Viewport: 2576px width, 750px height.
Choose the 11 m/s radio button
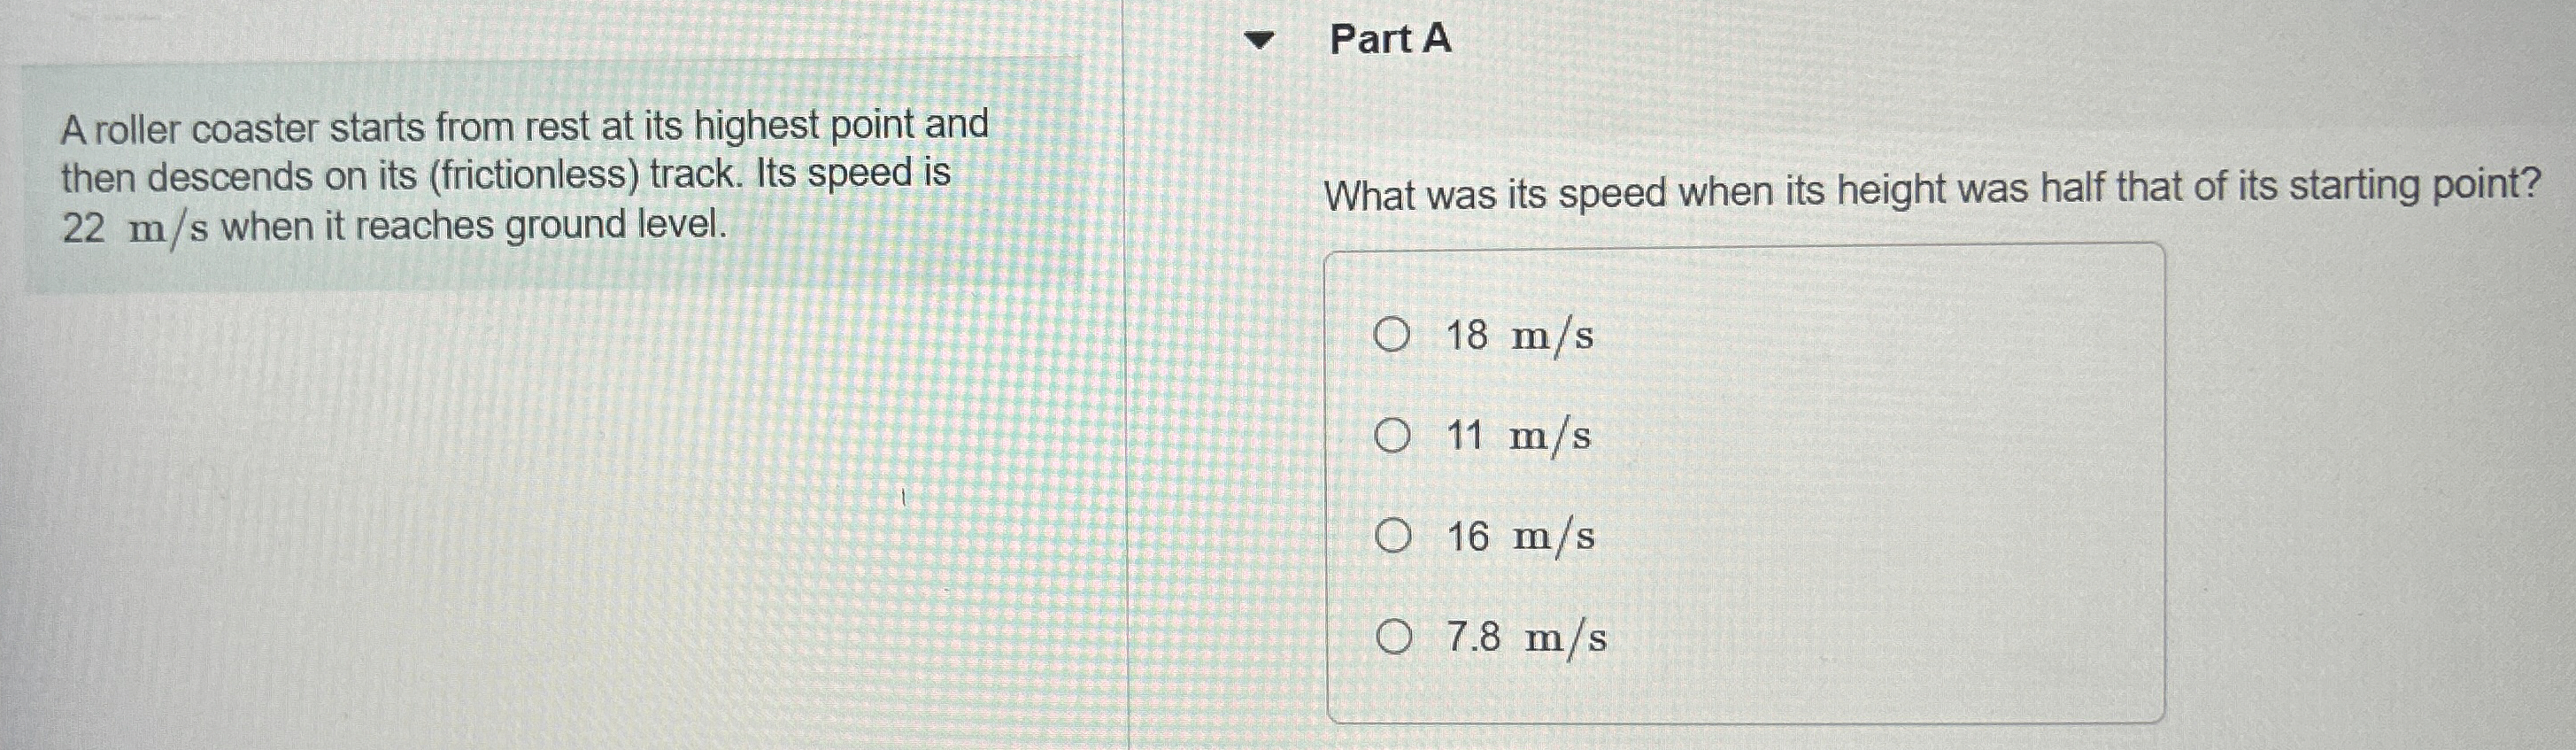tap(1391, 436)
